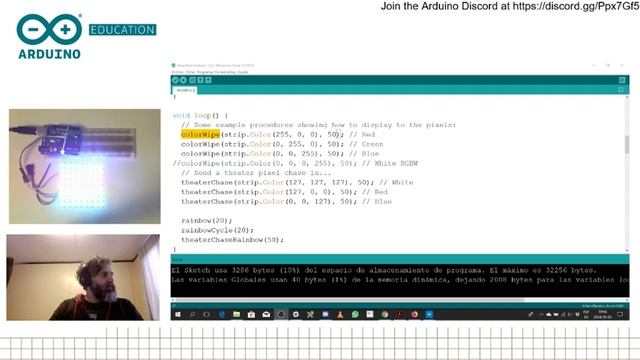
Task: Open the Microsoft Store taskbar icon
Action: tap(251, 314)
